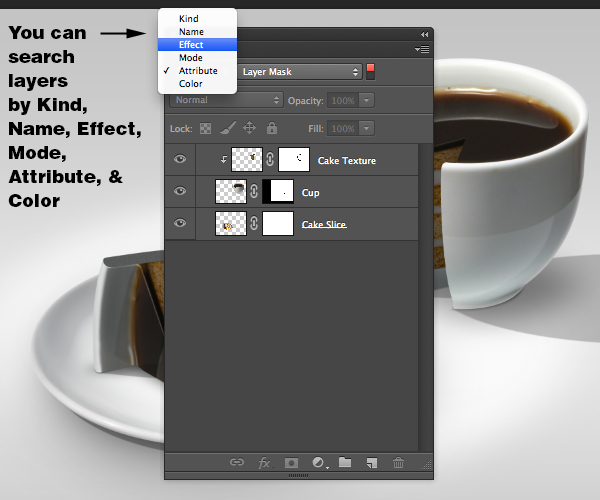This screenshot has width=600, height=500.
Task: Click the link layers icon
Action: 237,462
